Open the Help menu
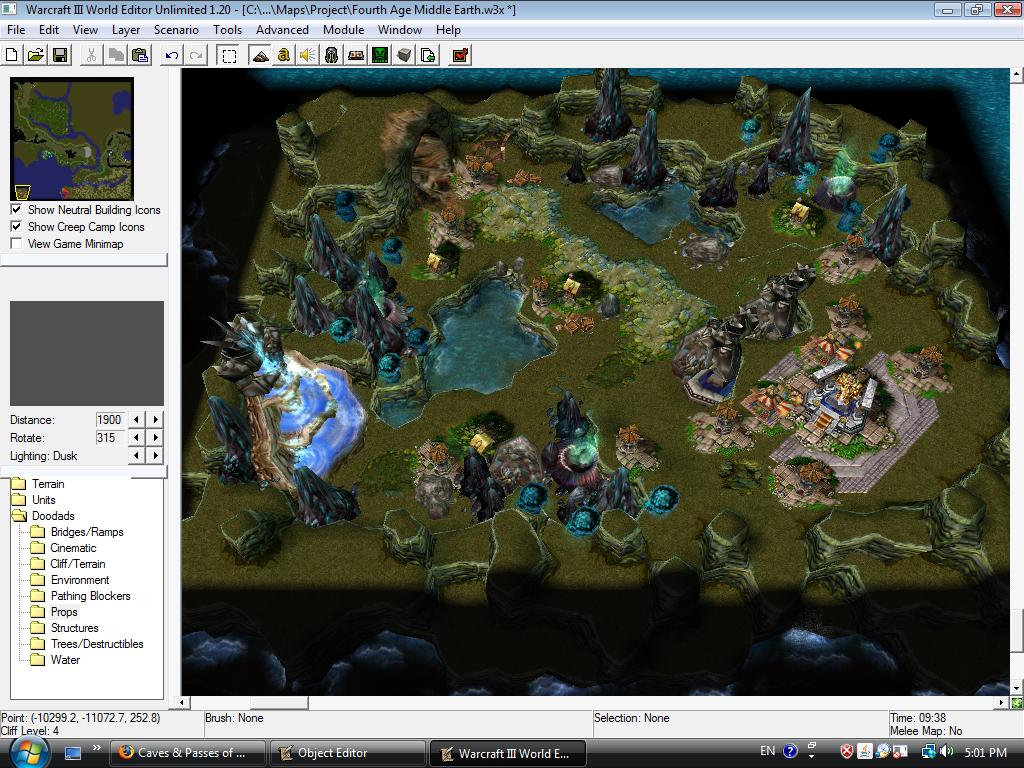Image resolution: width=1024 pixels, height=768 pixels. [448, 30]
